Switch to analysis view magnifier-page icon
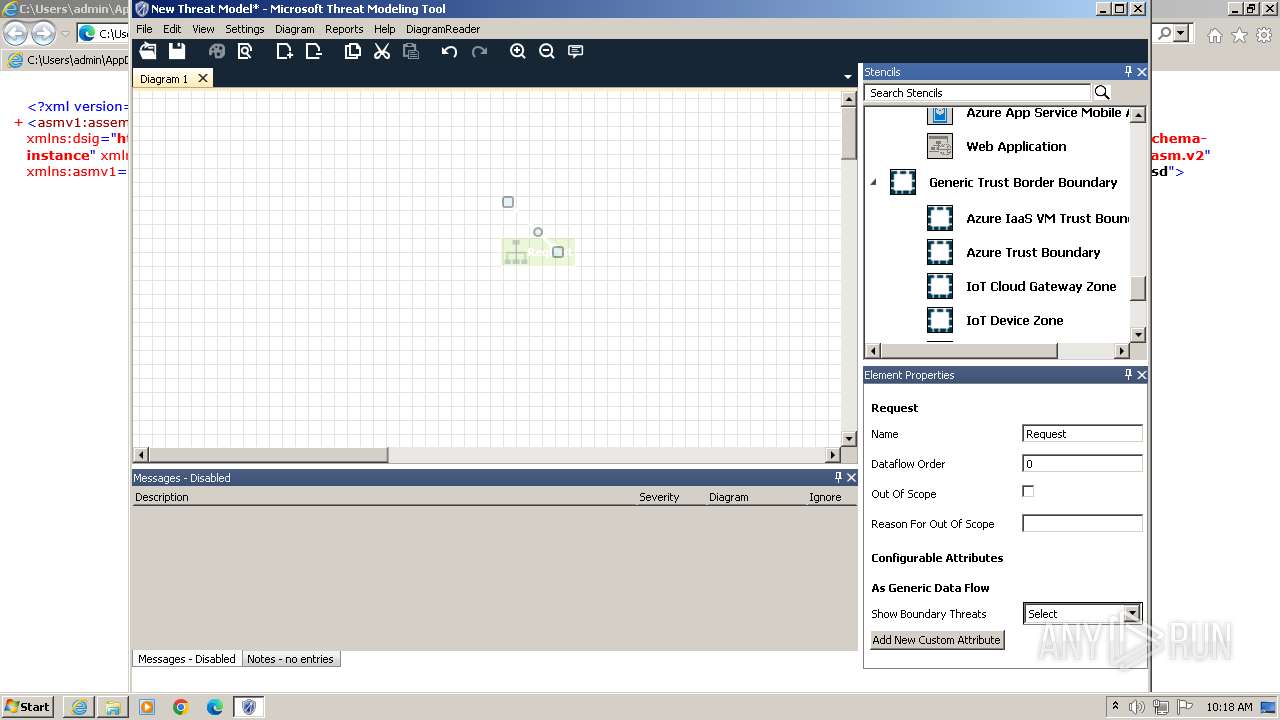 pyautogui.click(x=245, y=51)
